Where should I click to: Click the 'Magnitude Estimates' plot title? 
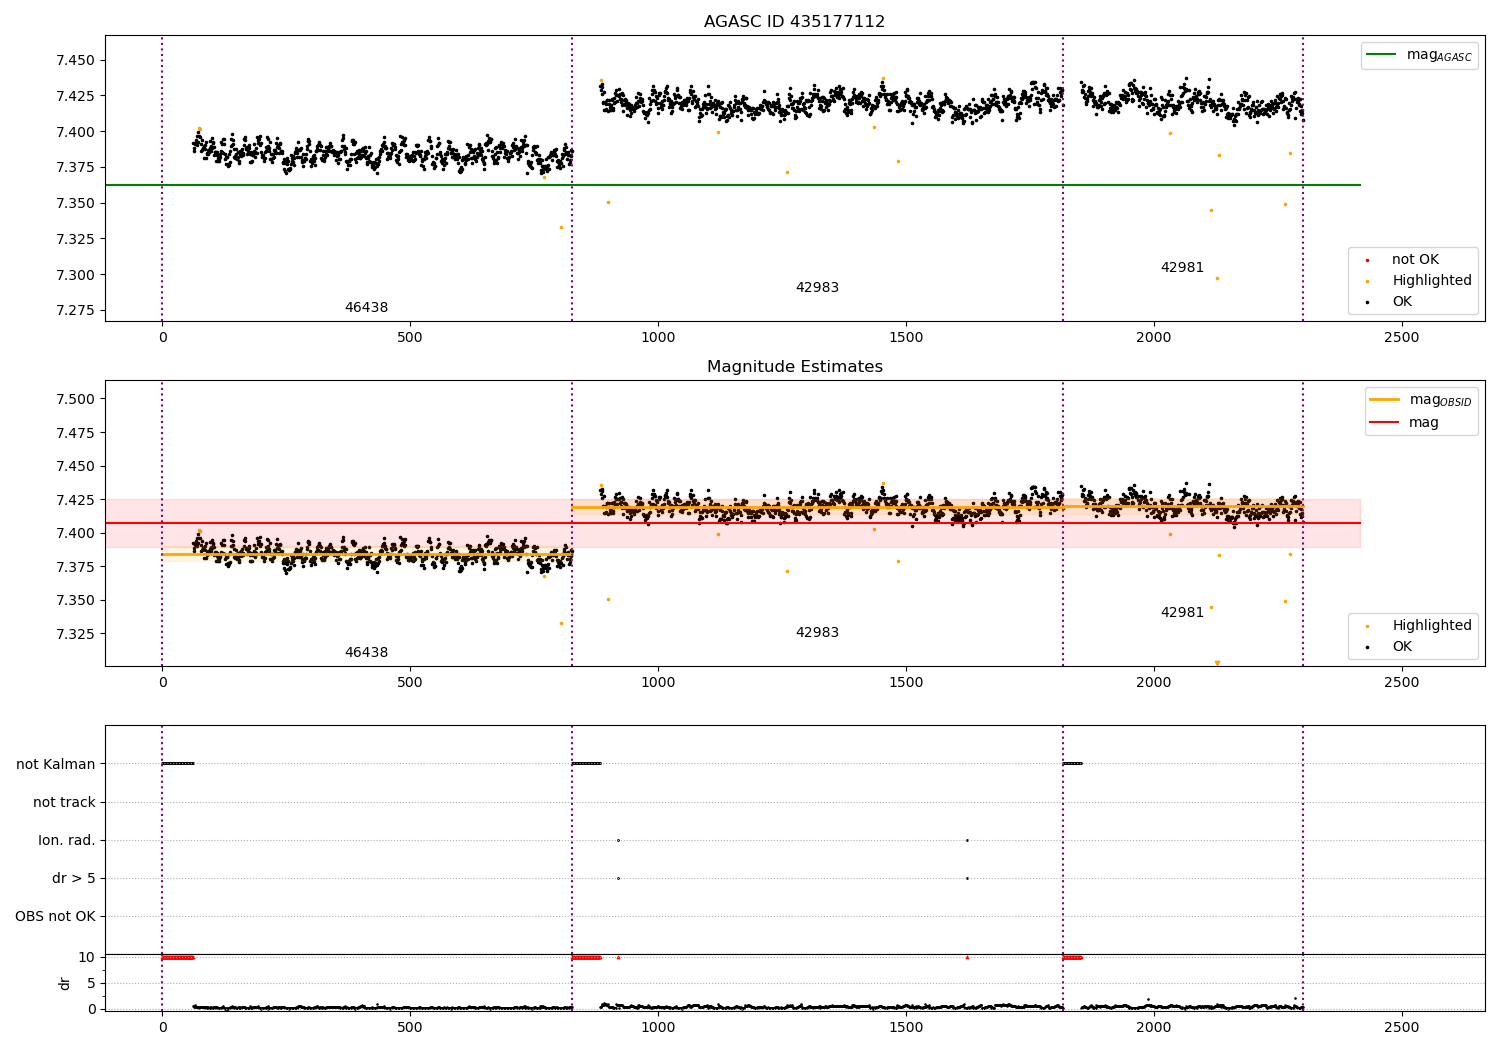794,367
